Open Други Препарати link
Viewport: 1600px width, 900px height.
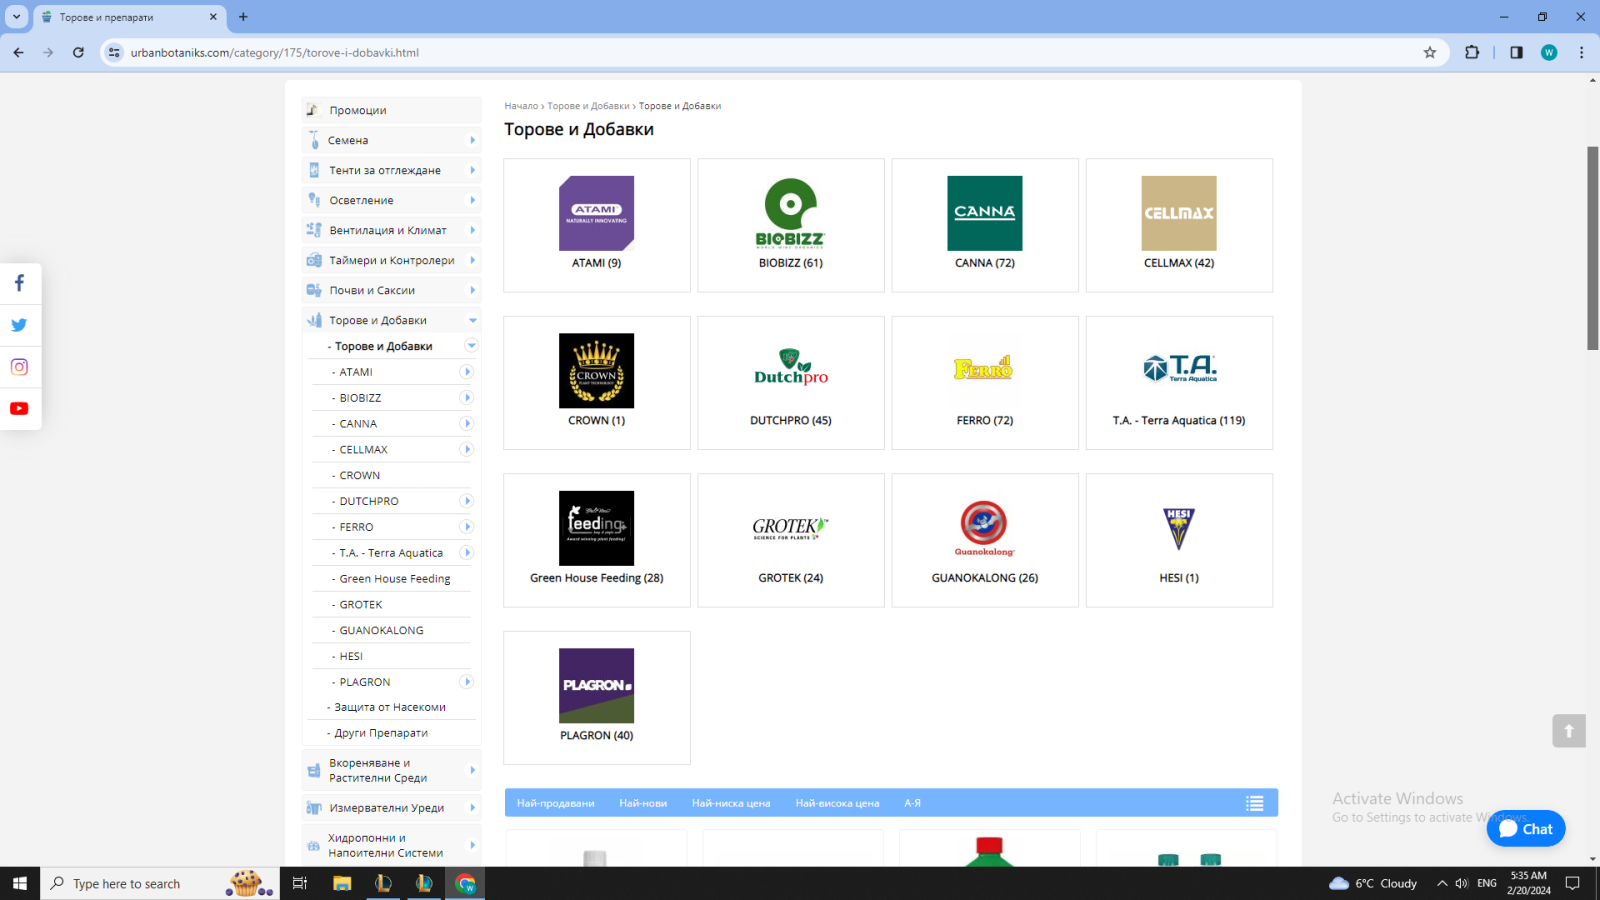pyautogui.click(x=381, y=733)
